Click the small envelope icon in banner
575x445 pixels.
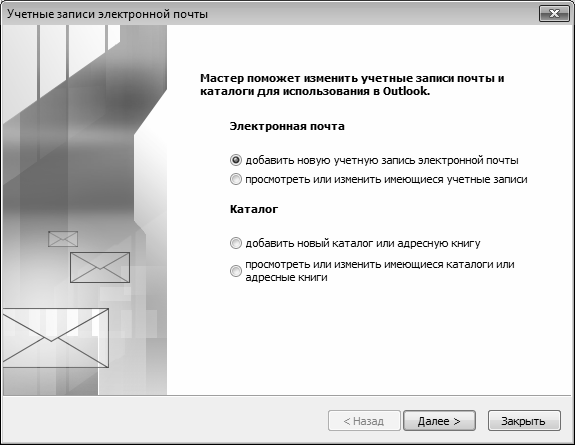(63, 239)
